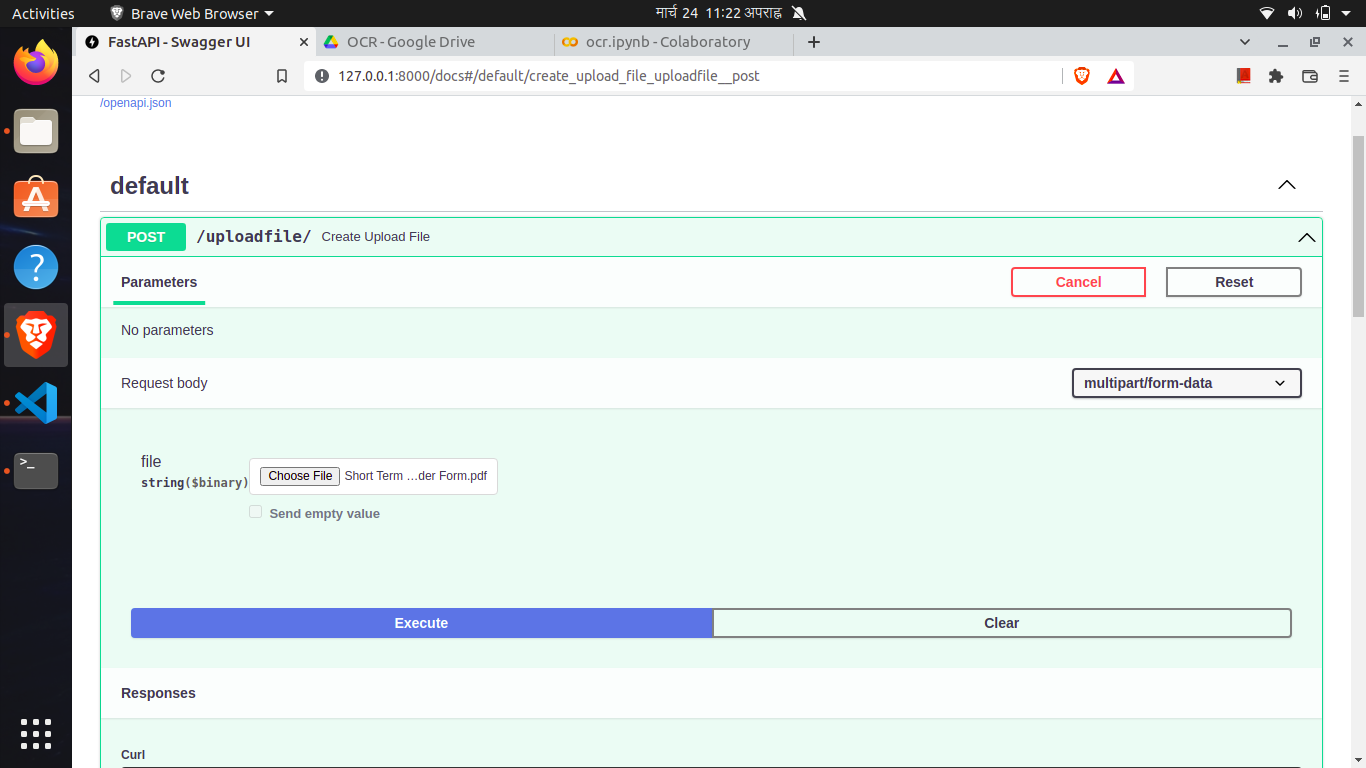Viewport: 1366px width, 768px height.
Task: Open multipart/form-data content type dropdown
Action: point(1186,383)
